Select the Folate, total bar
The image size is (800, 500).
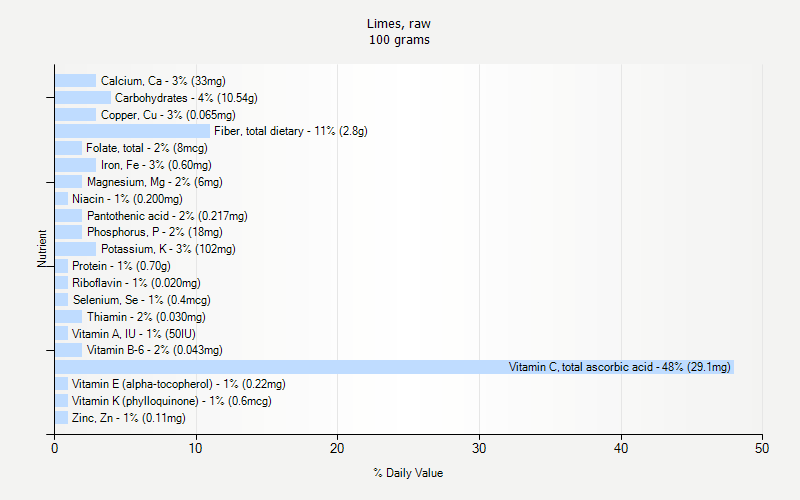(x=68, y=148)
